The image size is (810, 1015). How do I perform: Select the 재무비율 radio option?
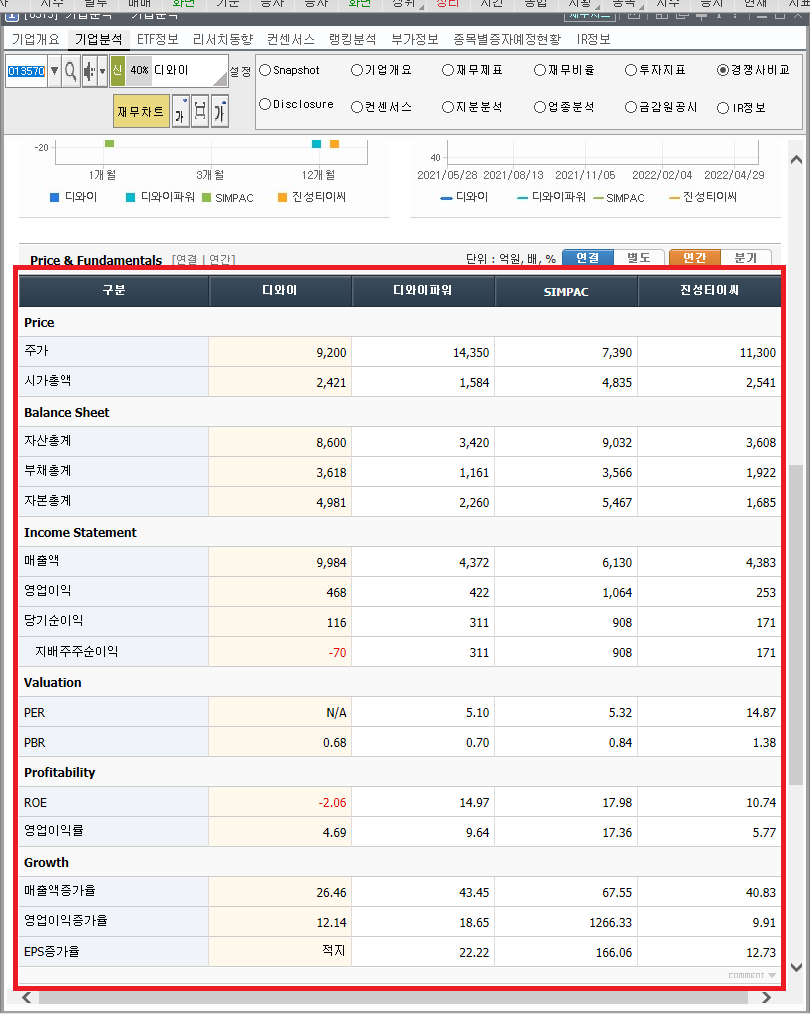click(540, 70)
